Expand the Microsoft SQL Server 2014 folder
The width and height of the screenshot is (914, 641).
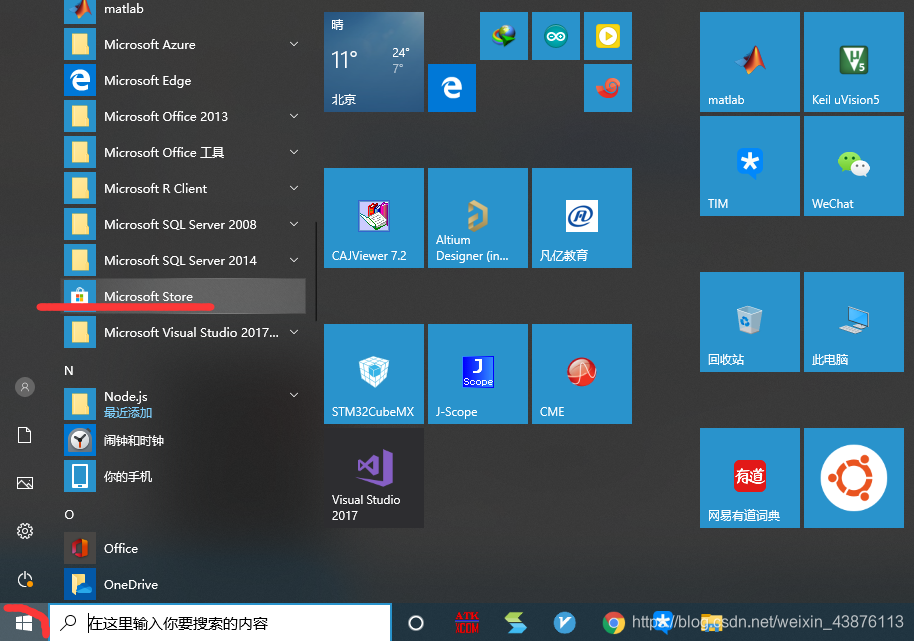pos(183,260)
